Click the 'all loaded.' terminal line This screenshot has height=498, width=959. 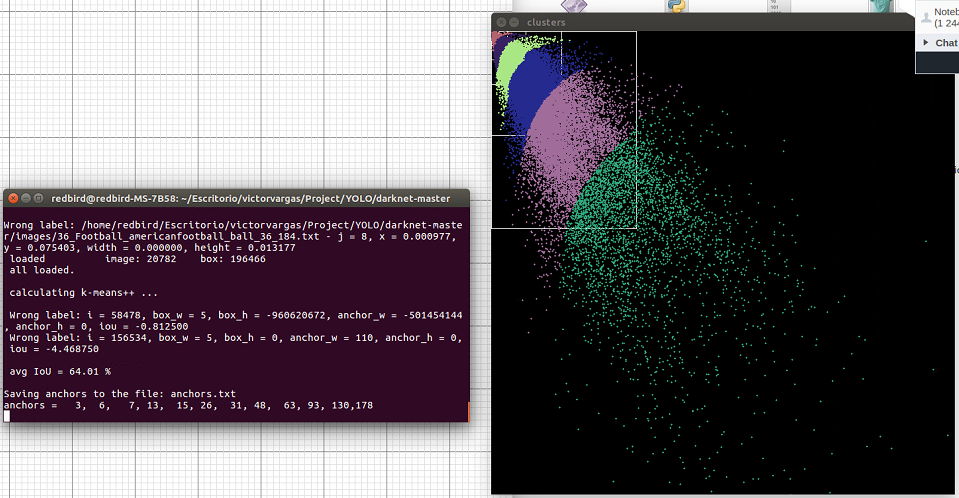click(42, 270)
